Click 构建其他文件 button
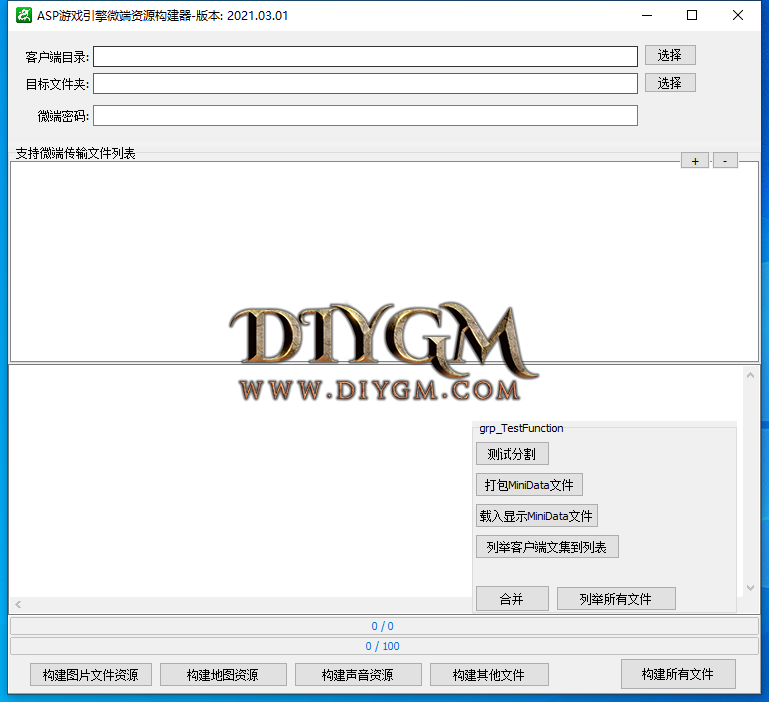 (x=489, y=675)
